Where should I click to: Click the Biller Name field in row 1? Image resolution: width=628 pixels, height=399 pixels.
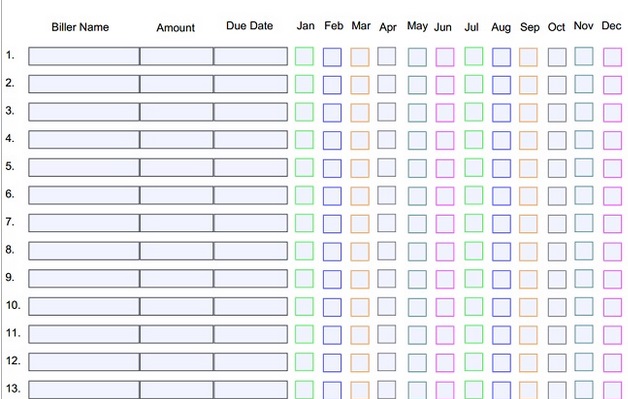(84, 56)
